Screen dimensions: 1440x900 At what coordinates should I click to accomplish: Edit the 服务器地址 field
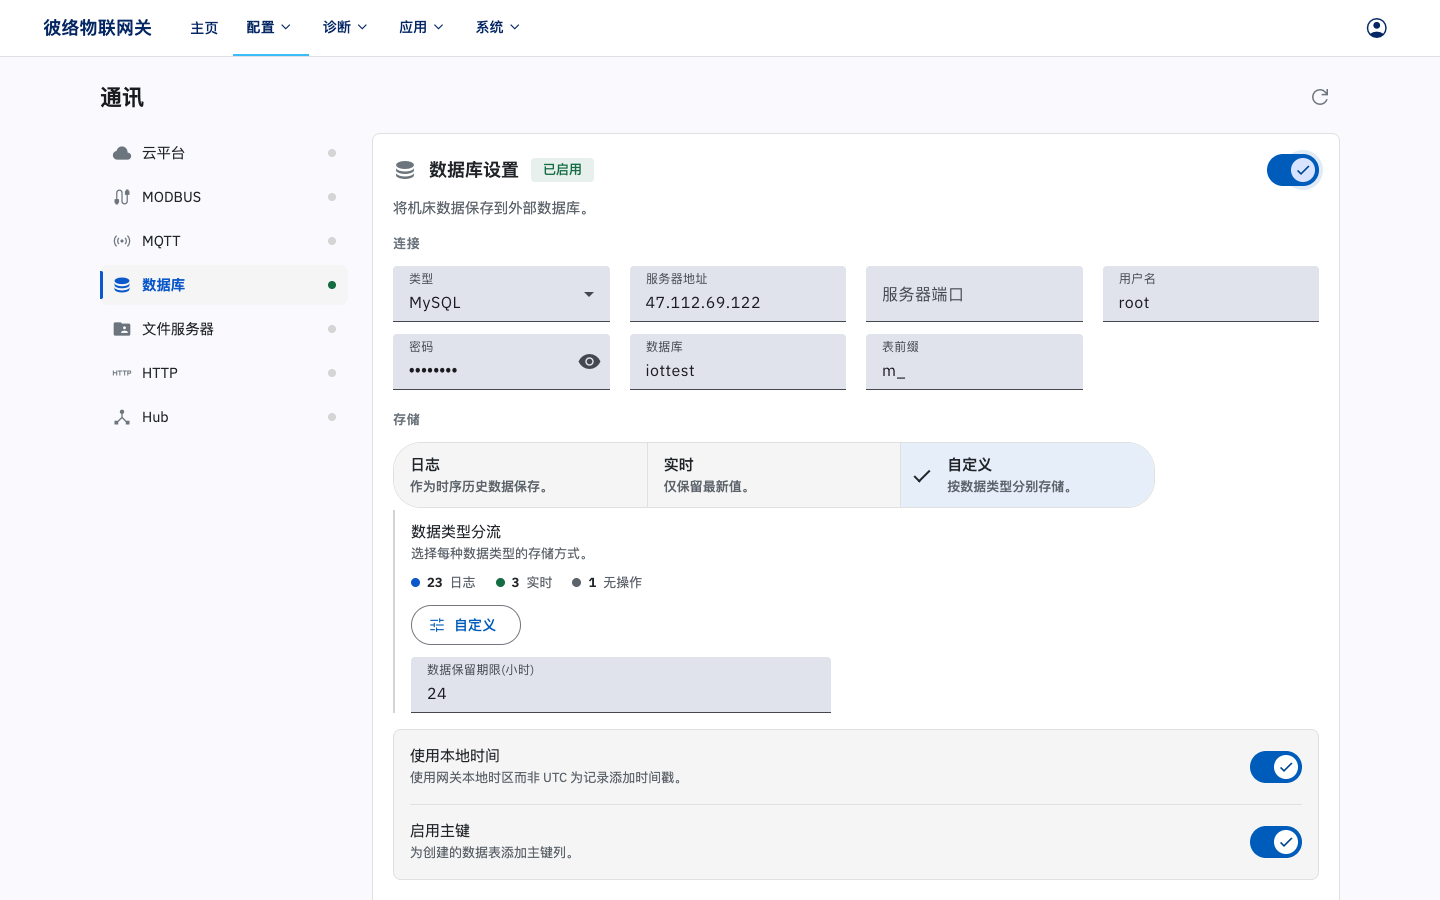point(738,294)
